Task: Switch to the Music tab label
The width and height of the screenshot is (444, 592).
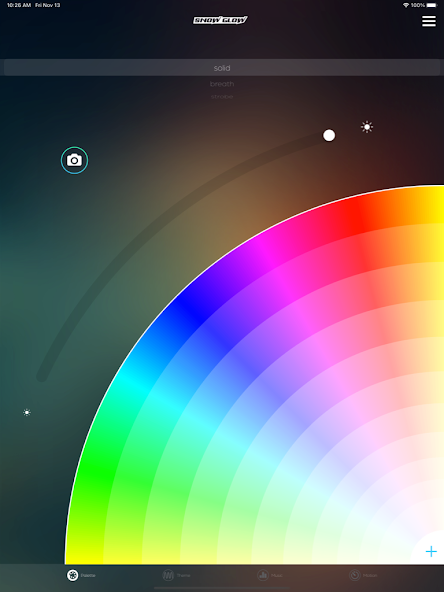Action: pos(277,575)
